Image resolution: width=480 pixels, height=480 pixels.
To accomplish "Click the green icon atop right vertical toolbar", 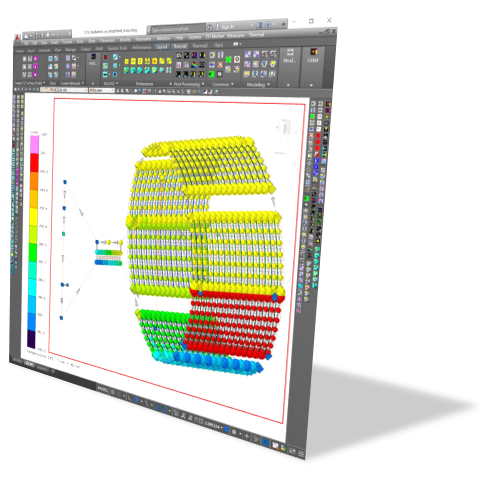I will tap(312, 116).
